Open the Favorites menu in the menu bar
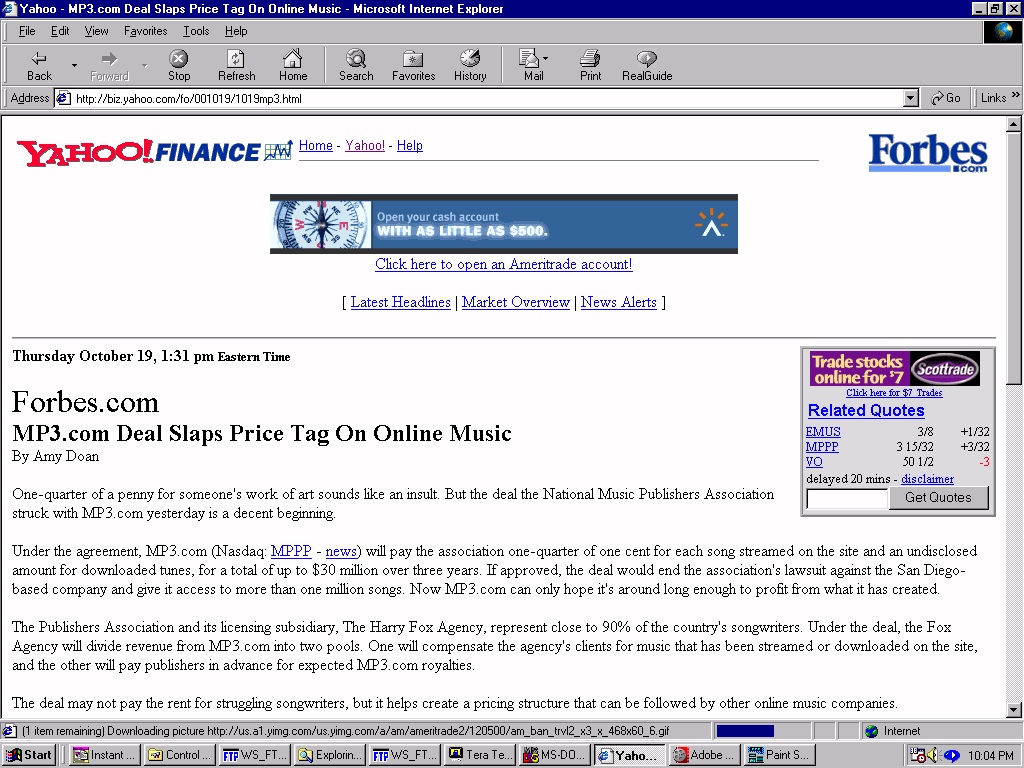 click(146, 31)
